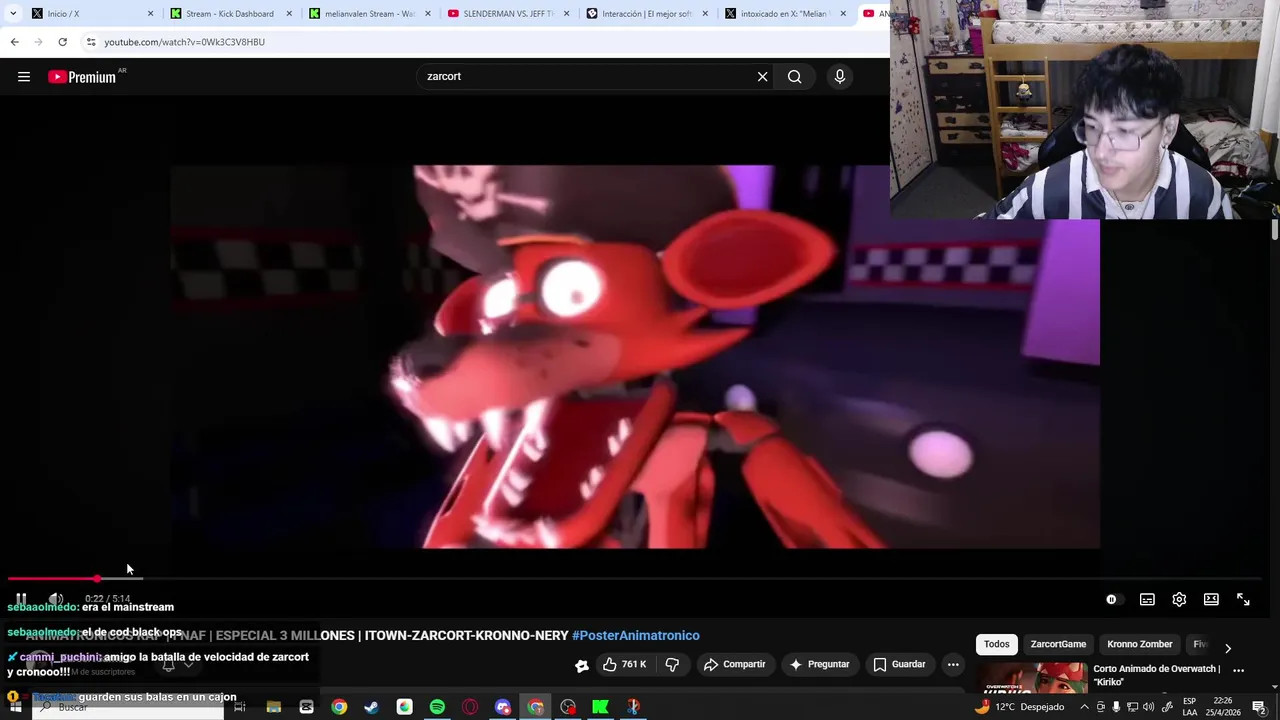Viewport: 1280px width, 720px height.
Task: Open options for Corto Animado de Overwatch
Action: (1238, 670)
